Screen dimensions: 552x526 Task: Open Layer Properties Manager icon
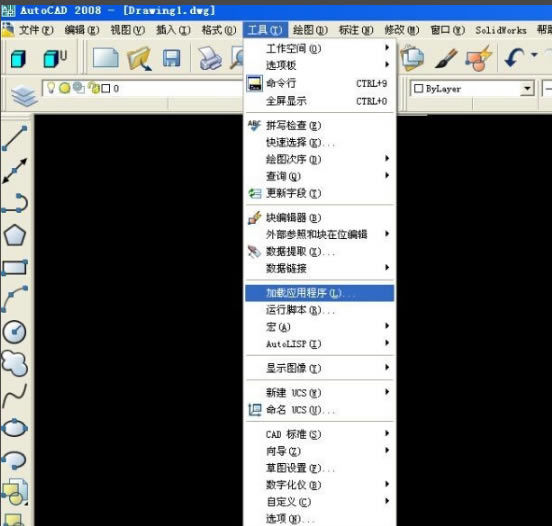coord(23,96)
